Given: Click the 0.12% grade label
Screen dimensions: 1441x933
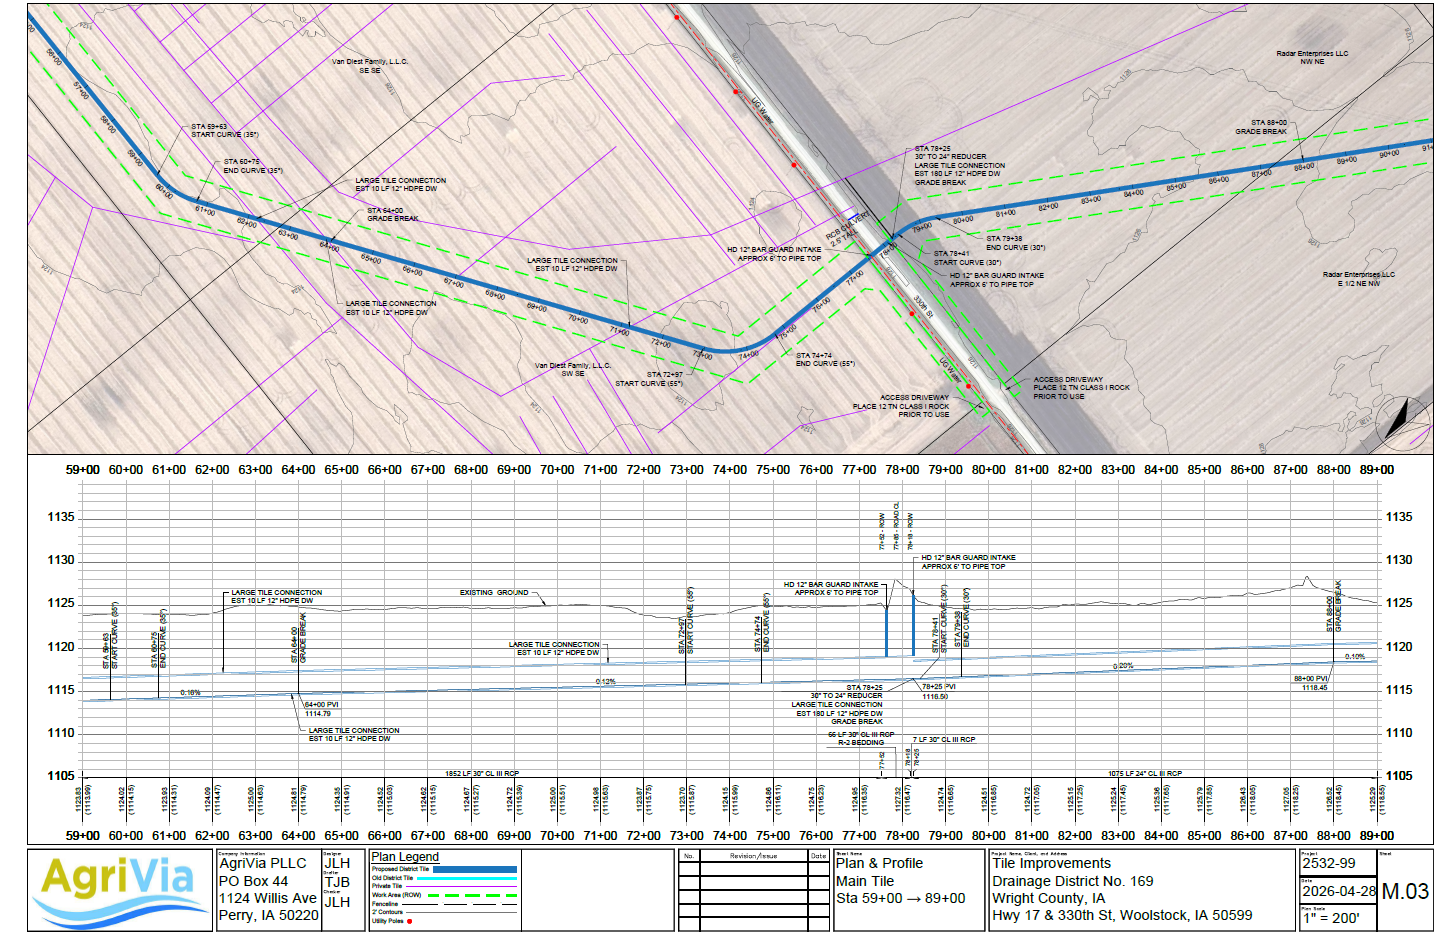Looking at the screenshot, I should (x=606, y=682).
